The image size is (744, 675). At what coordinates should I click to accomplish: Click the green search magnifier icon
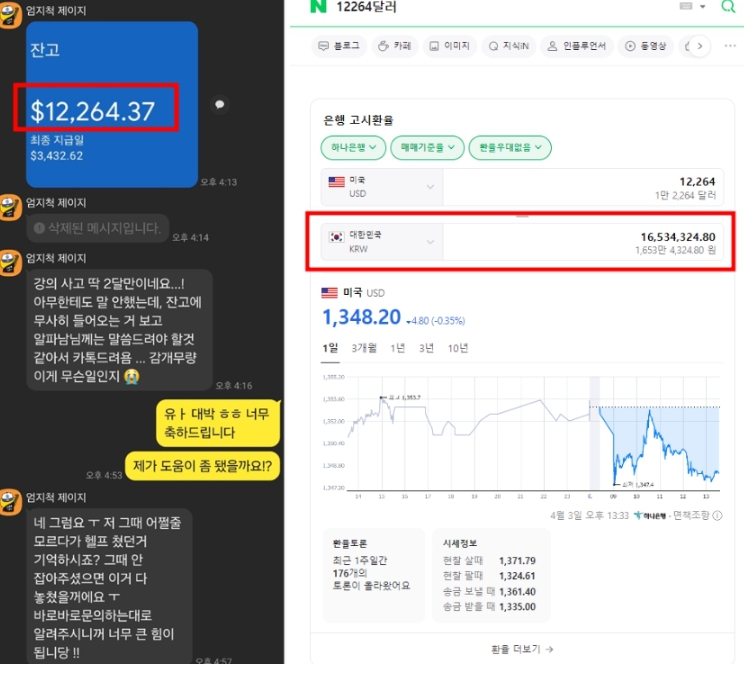click(x=728, y=6)
